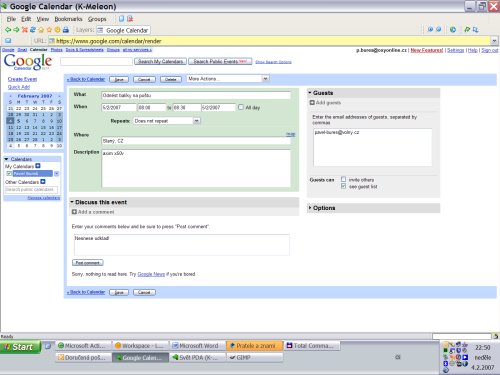Collapse the Discuss this event section

[x=72, y=202]
